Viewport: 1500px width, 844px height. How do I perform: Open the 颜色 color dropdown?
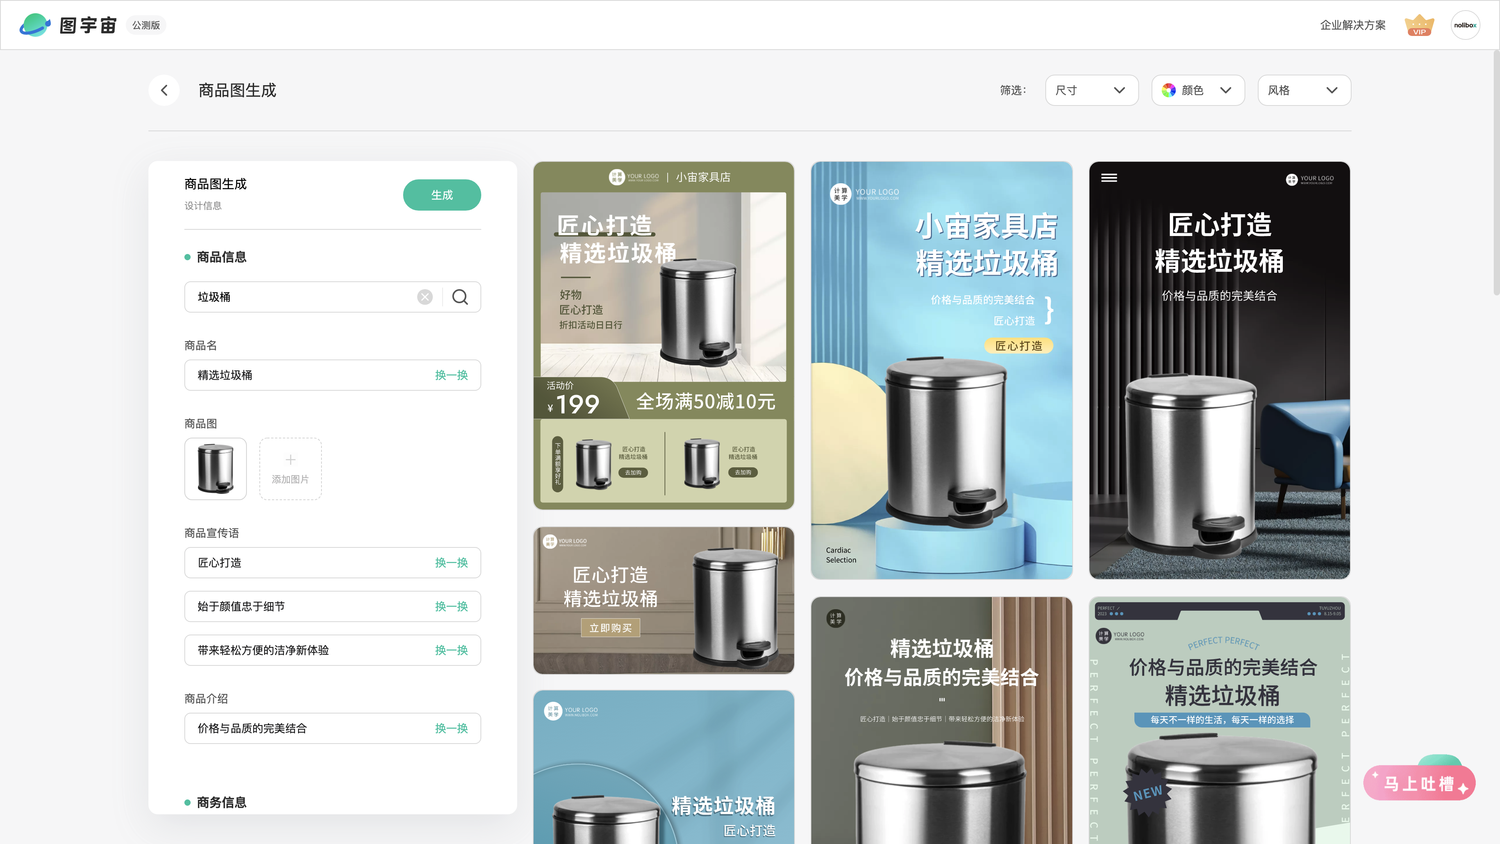point(1198,90)
